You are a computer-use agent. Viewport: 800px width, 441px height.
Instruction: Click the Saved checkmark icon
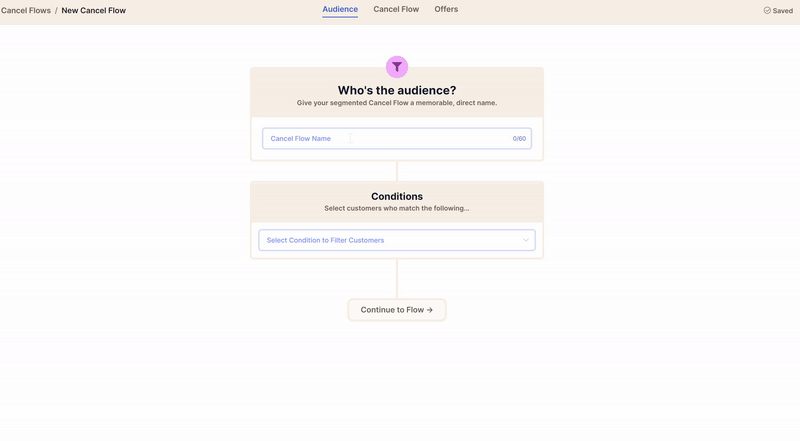[x=767, y=10]
